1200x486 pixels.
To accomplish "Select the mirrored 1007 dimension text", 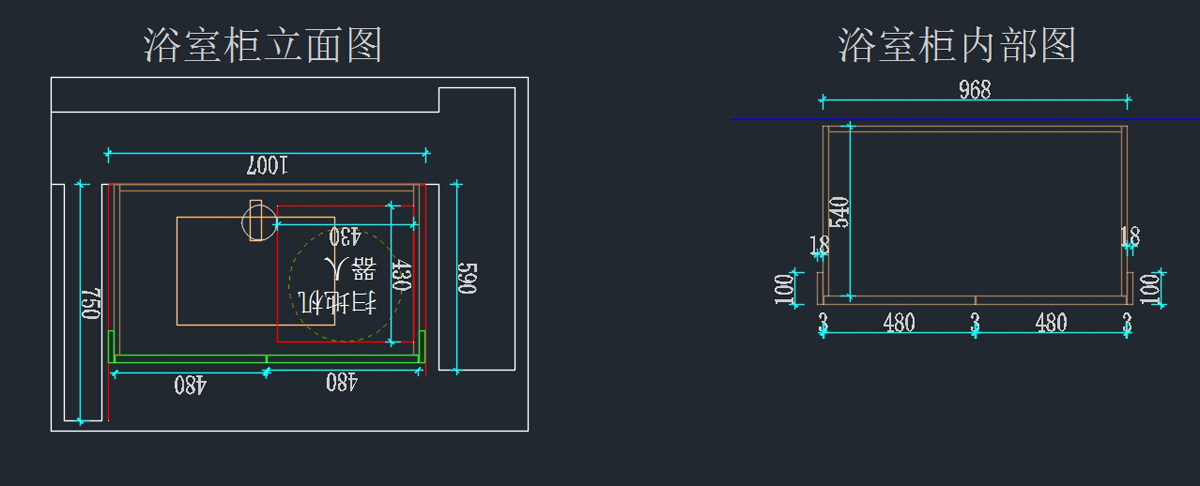I will click(266, 166).
